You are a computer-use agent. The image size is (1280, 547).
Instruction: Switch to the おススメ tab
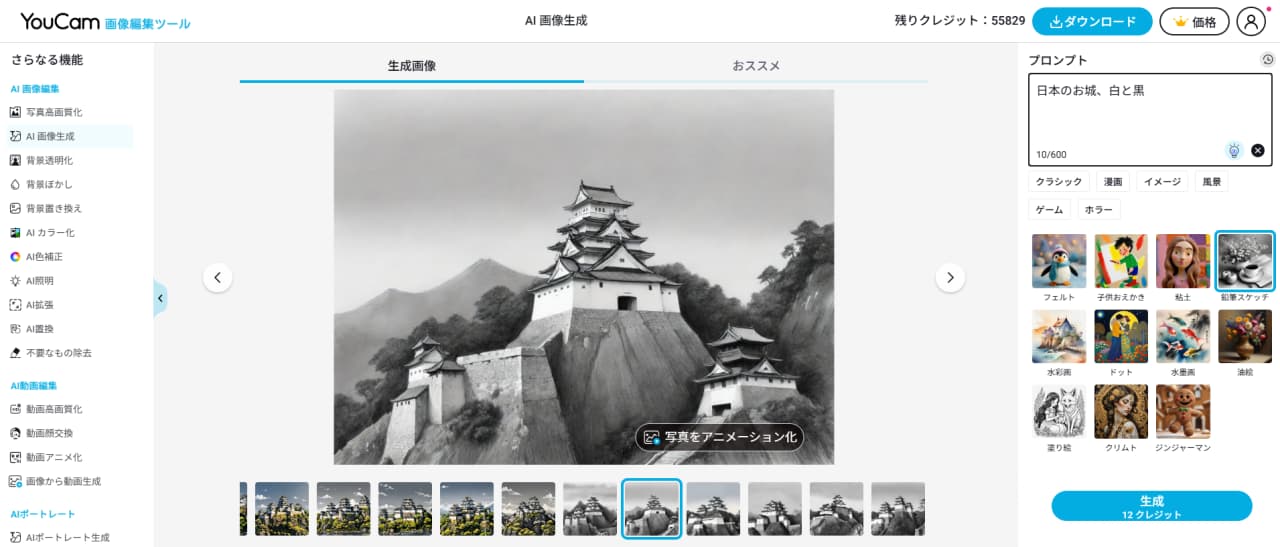point(756,66)
